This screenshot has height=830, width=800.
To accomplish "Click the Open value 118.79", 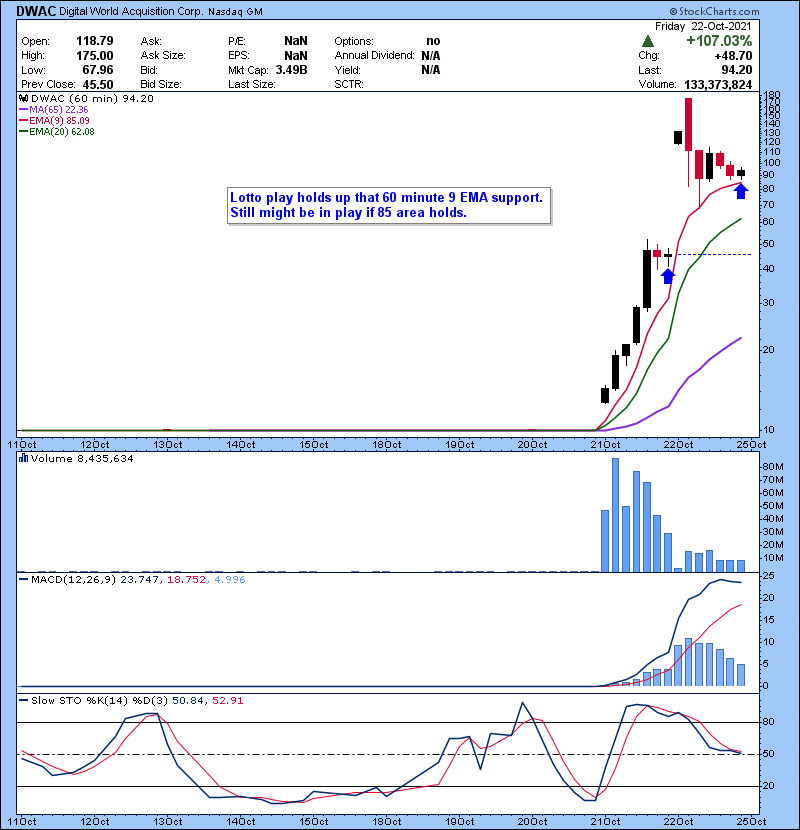I will pyautogui.click(x=95, y=41).
